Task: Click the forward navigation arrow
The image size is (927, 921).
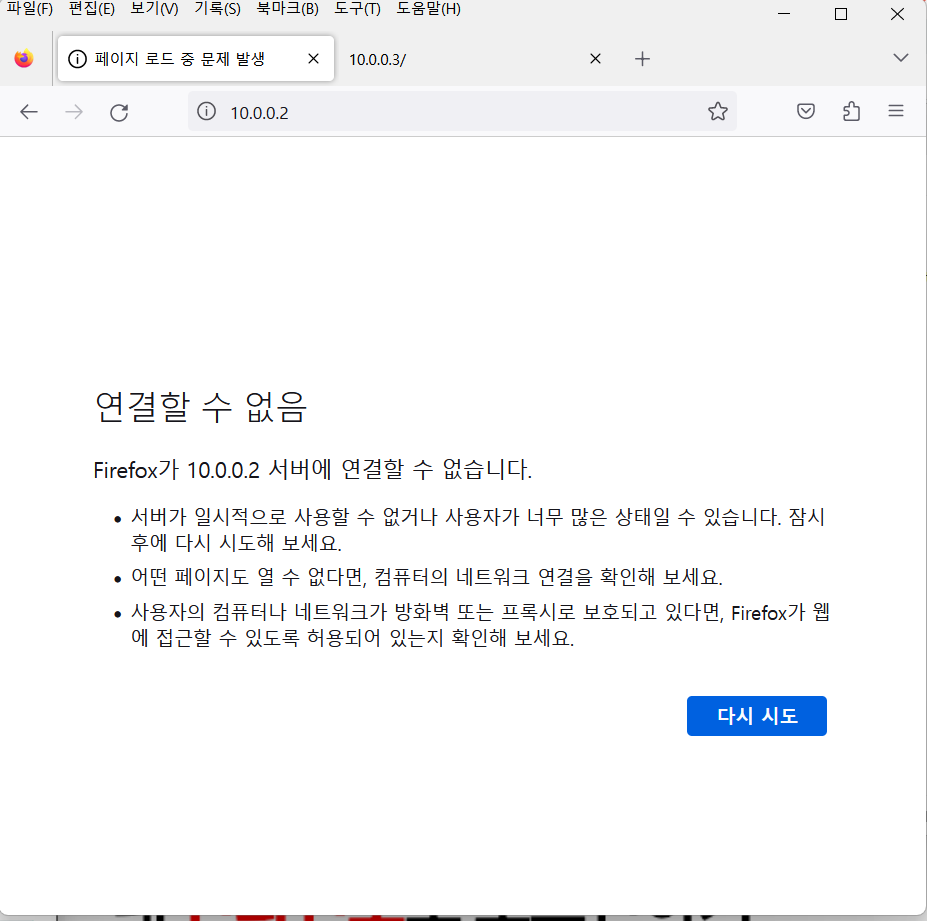Action: (x=74, y=112)
